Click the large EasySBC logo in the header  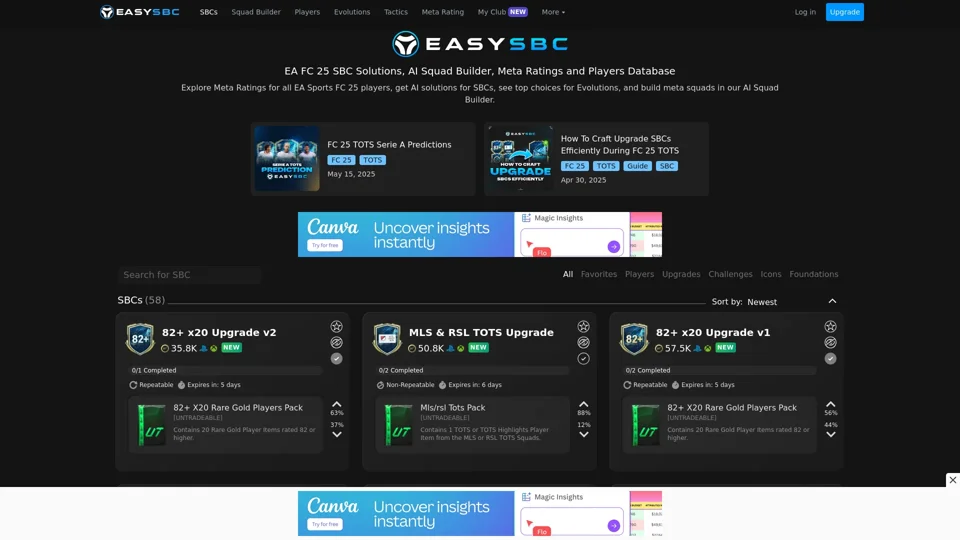480,43
